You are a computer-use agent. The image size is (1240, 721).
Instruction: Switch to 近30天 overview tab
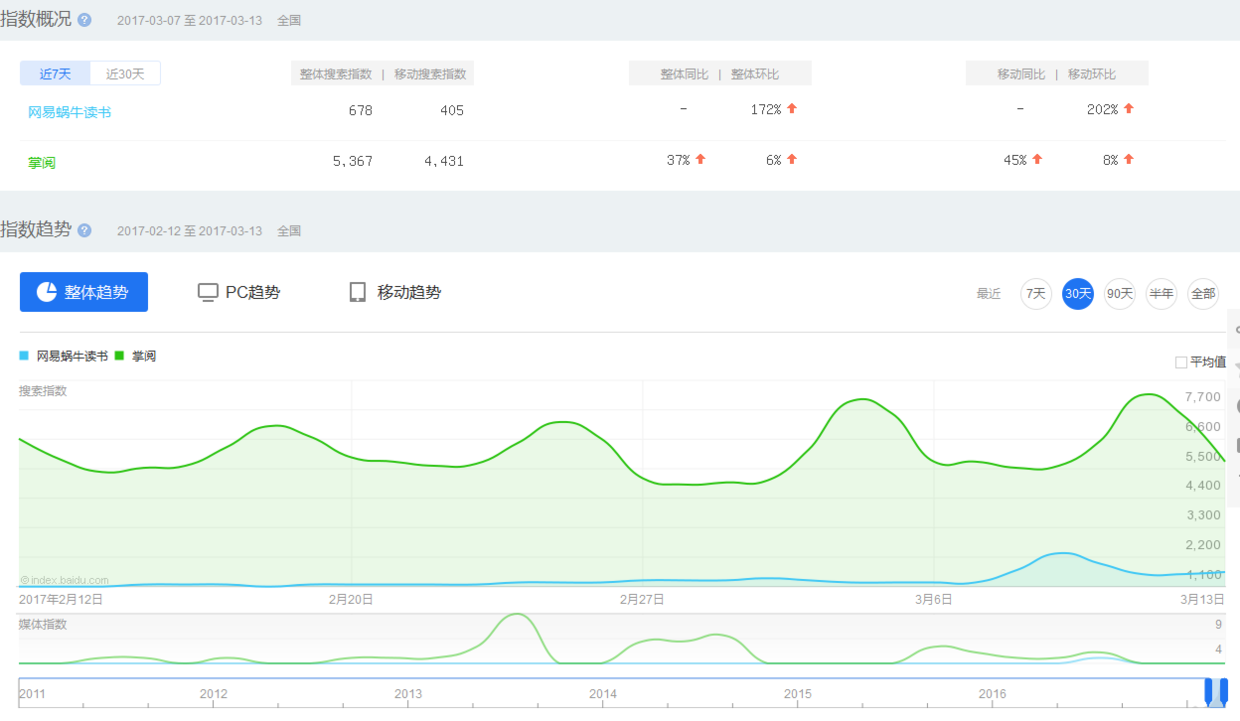(x=126, y=74)
